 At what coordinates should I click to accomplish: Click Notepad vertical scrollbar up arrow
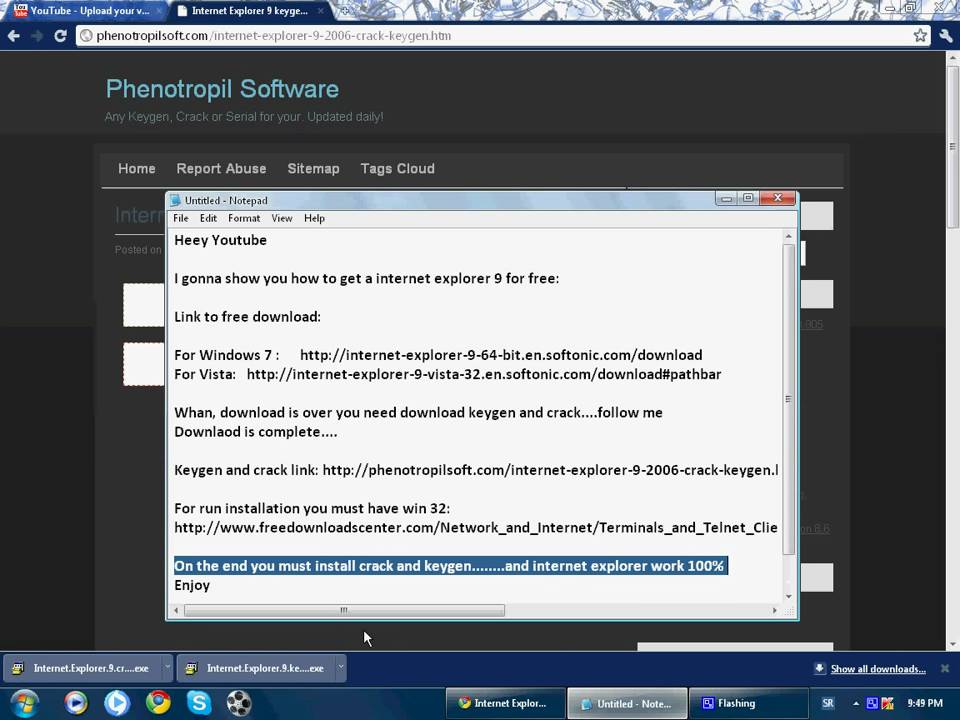(789, 236)
